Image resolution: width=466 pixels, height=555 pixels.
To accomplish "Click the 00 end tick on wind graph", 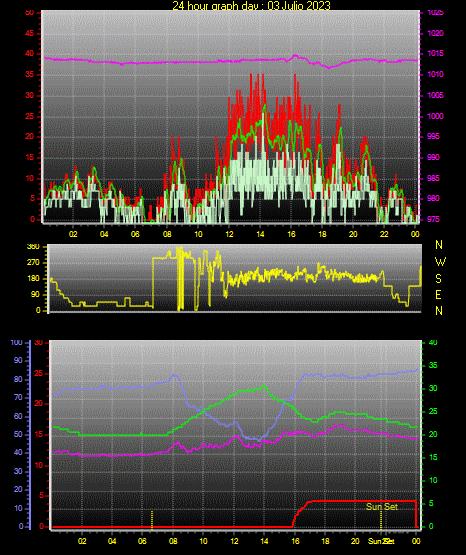I will click(x=415, y=234).
